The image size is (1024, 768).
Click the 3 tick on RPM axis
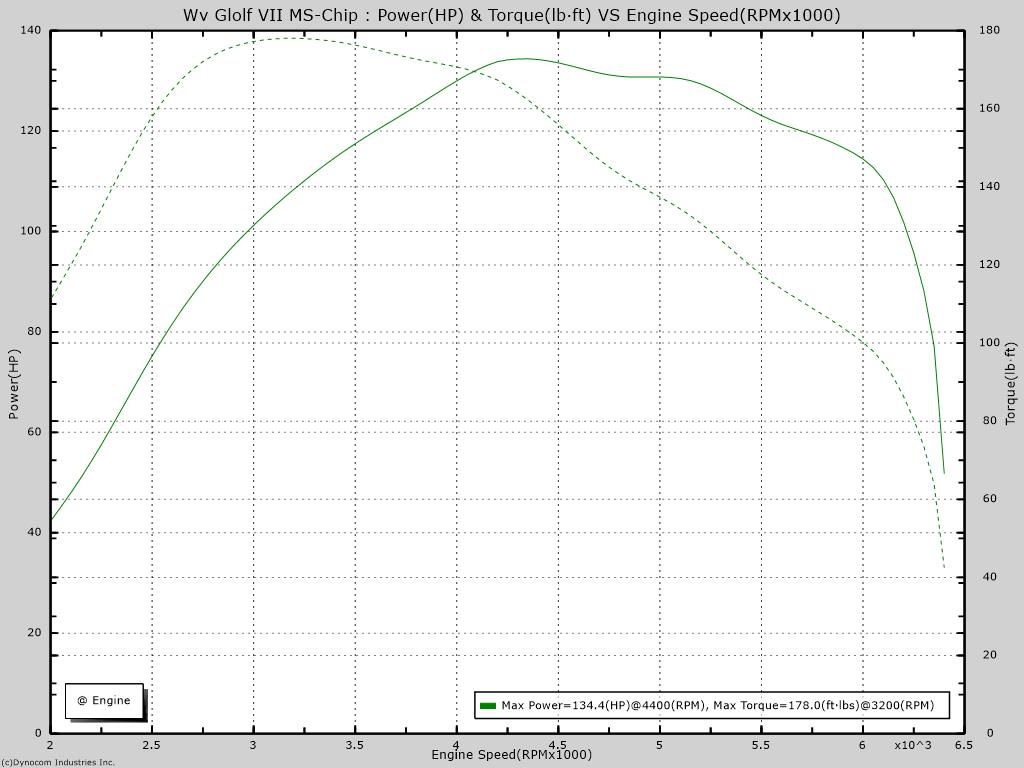[x=253, y=745]
